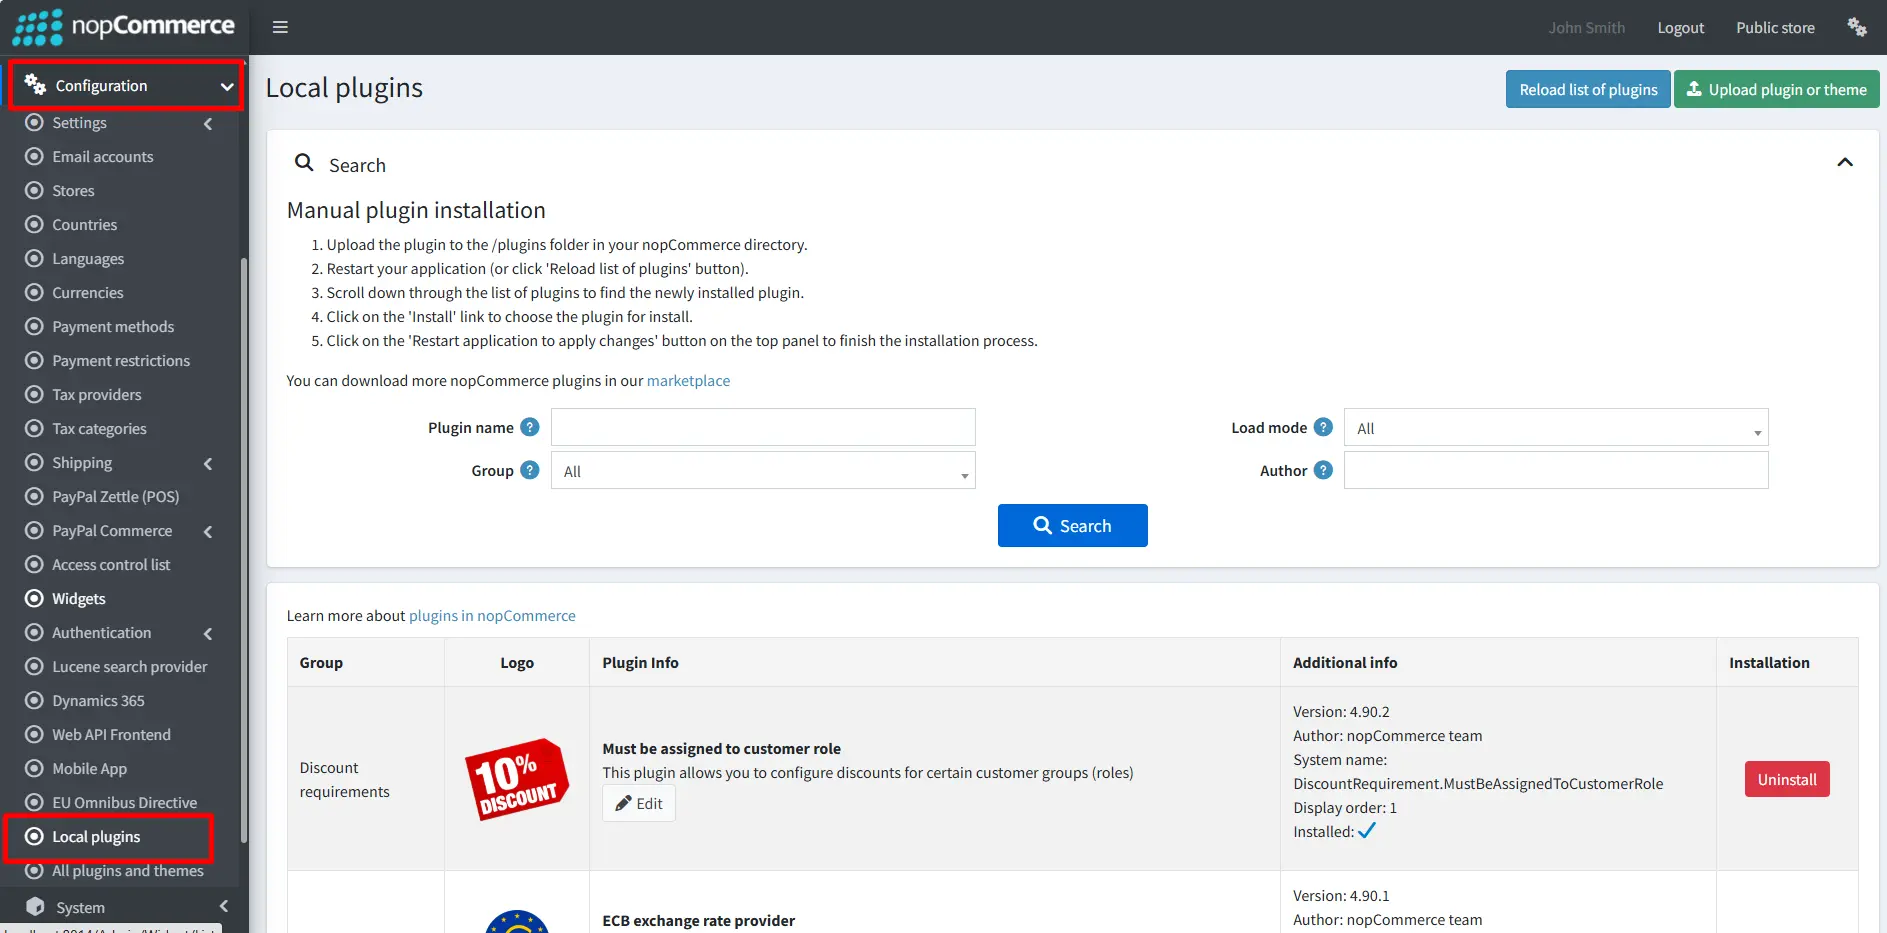Click the Author help icon
This screenshot has height=933, width=1887.
[x=1323, y=470]
